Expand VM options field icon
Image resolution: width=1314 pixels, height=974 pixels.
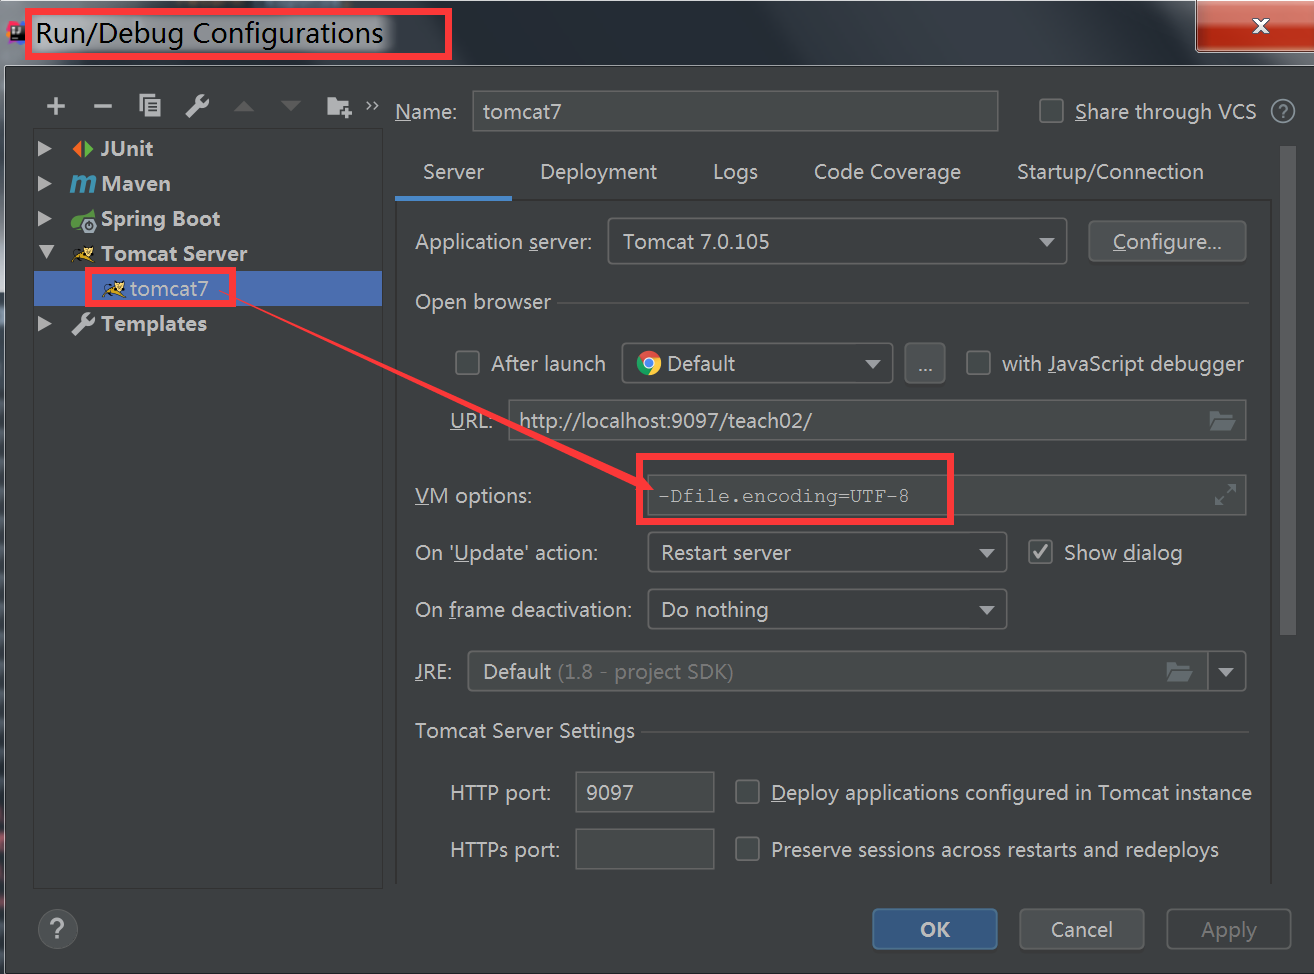(x=1225, y=495)
